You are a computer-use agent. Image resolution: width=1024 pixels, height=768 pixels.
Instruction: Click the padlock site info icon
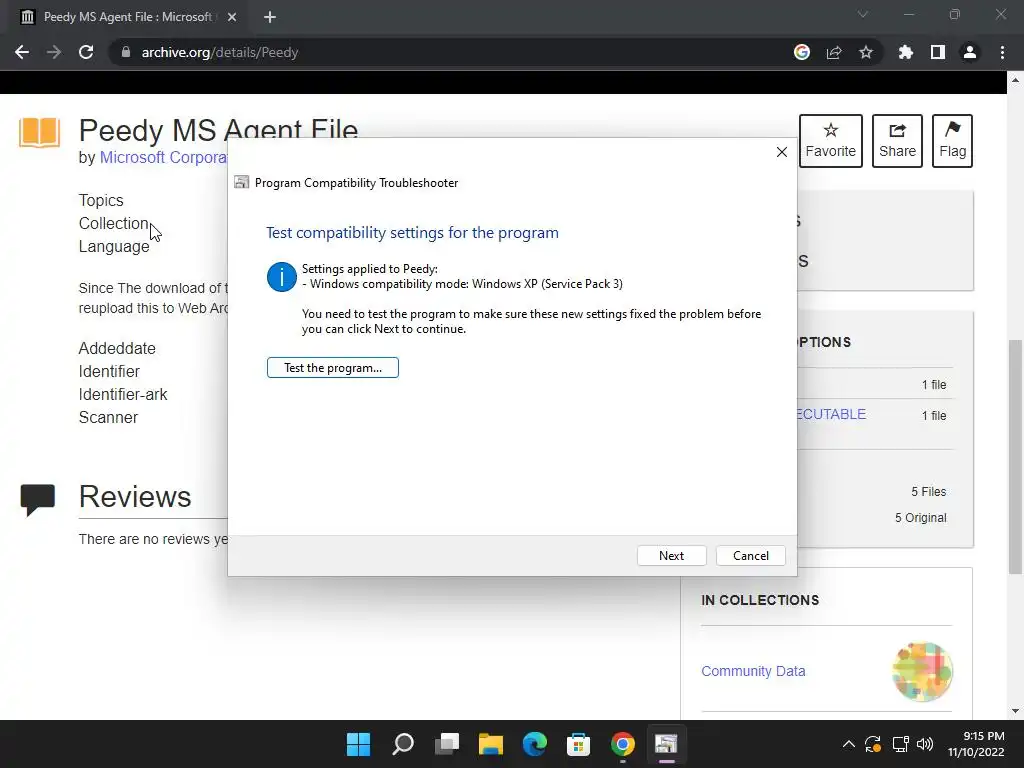(x=126, y=52)
